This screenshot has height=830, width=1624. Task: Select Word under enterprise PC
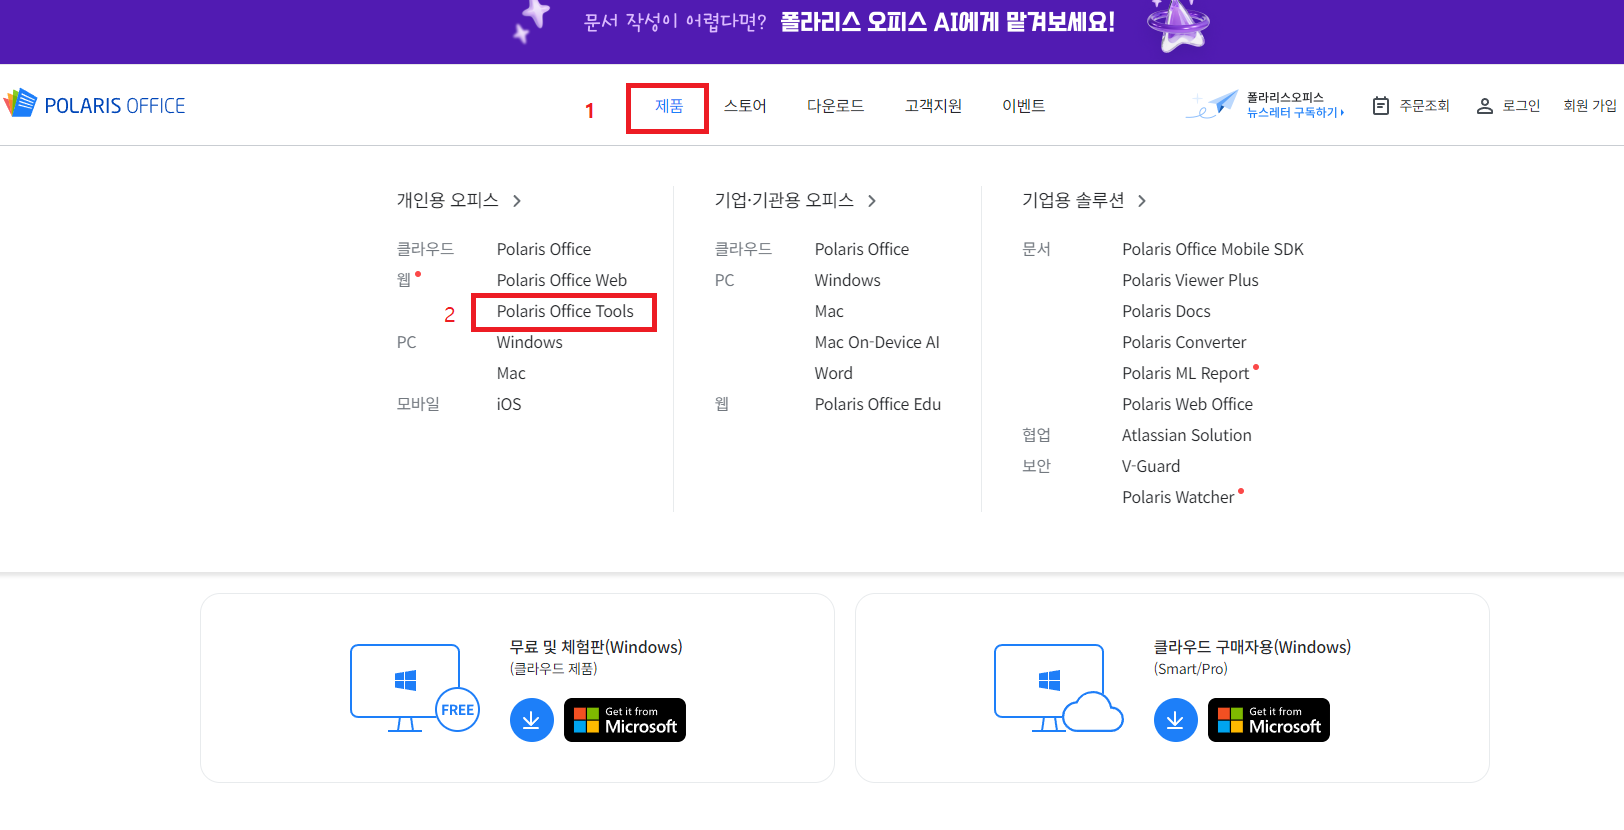click(834, 373)
